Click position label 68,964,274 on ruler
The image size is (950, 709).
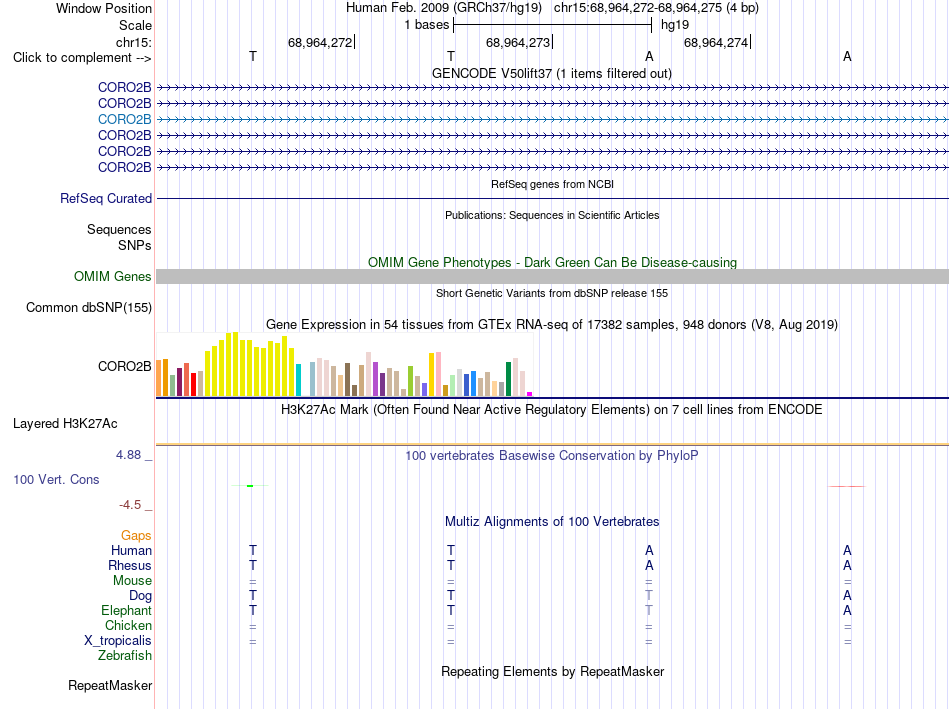(x=716, y=42)
